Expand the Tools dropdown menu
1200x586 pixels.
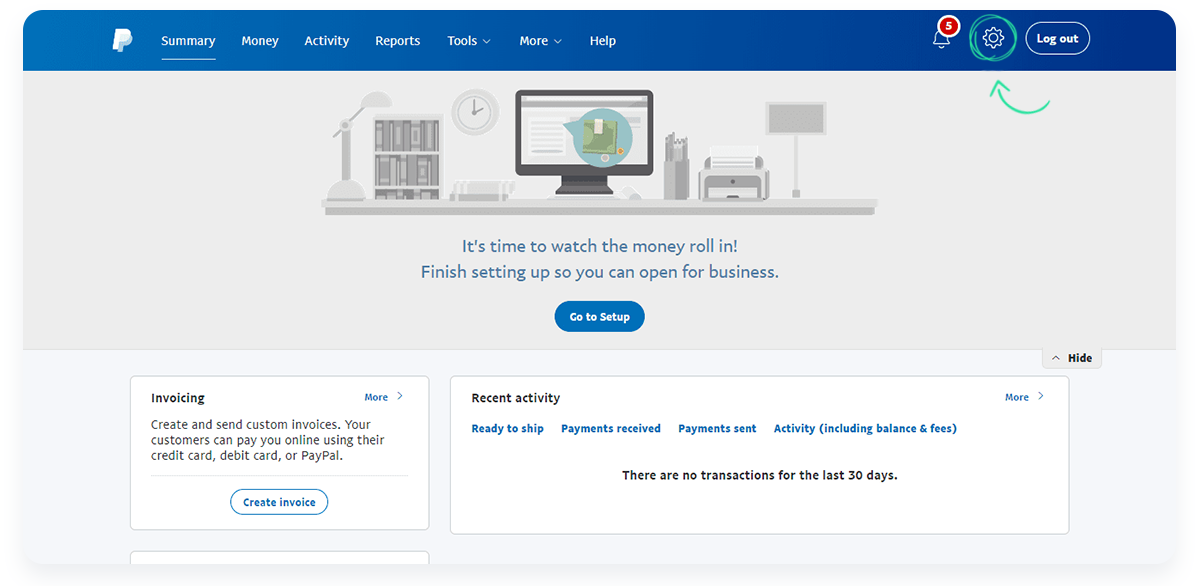point(469,41)
